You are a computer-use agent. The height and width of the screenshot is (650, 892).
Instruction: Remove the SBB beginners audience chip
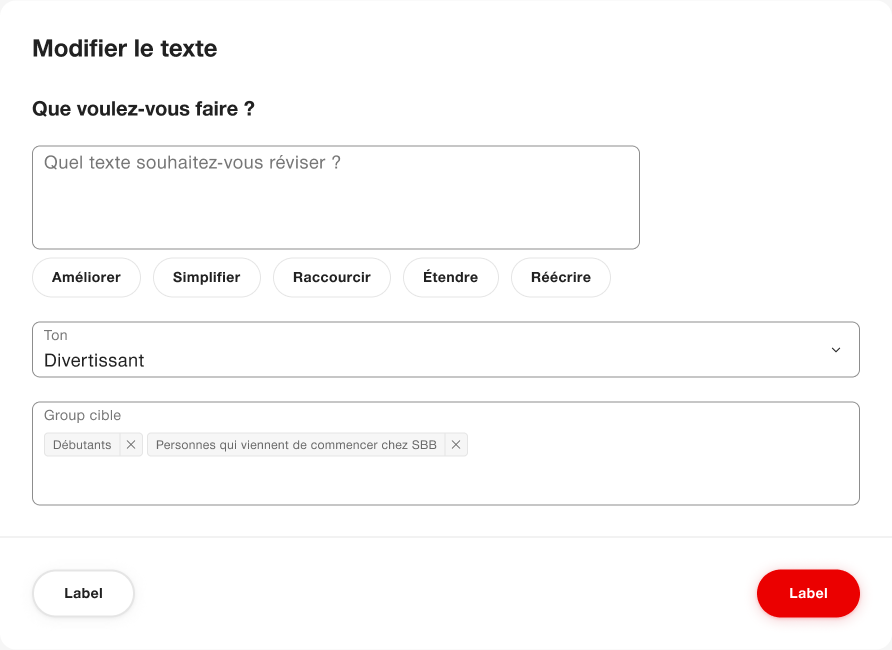[455, 444]
